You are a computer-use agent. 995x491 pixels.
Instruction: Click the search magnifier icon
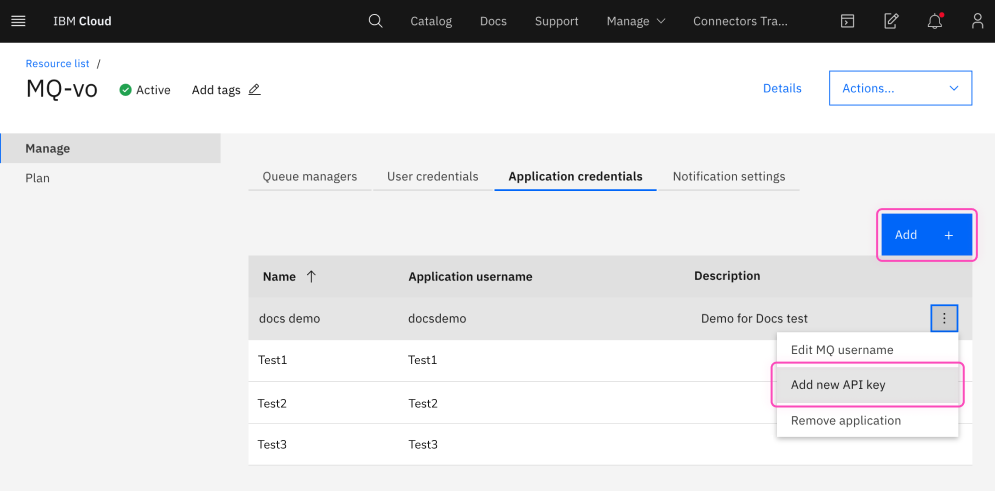coord(375,21)
